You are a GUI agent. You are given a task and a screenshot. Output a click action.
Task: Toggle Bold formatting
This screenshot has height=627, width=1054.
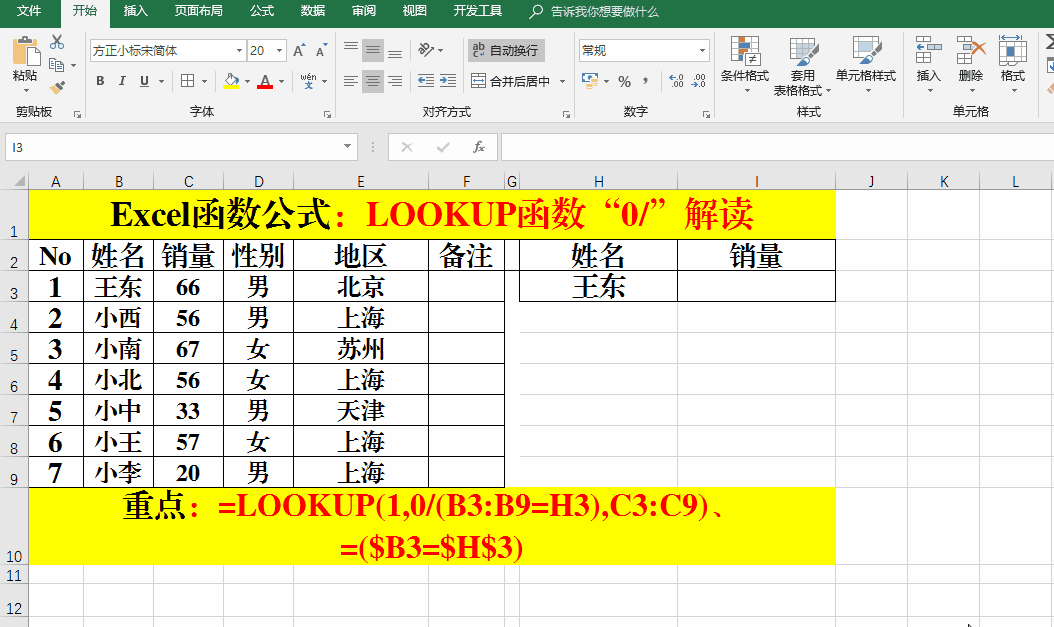tap(100, 81)
